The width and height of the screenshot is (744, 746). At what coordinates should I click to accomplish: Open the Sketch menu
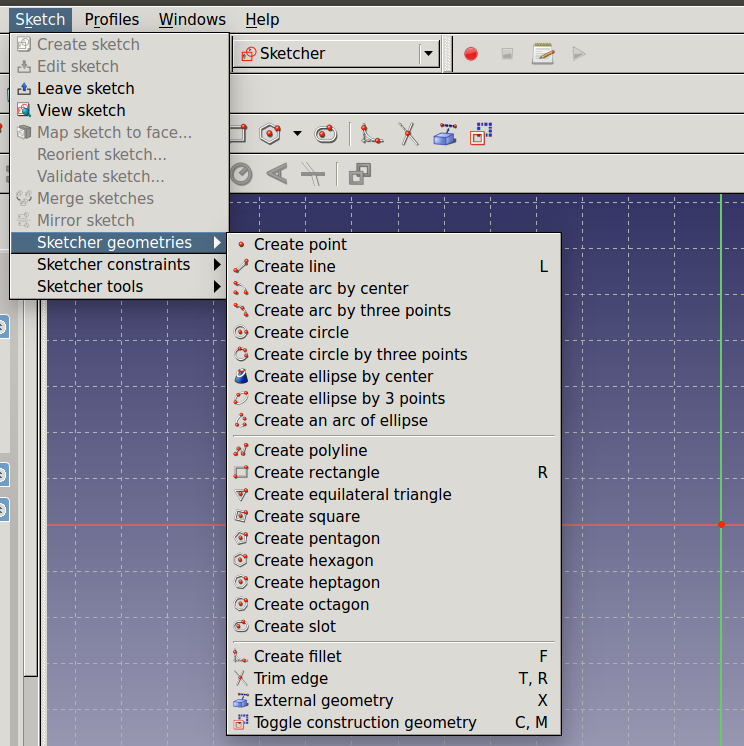click(x=40, y=20)
